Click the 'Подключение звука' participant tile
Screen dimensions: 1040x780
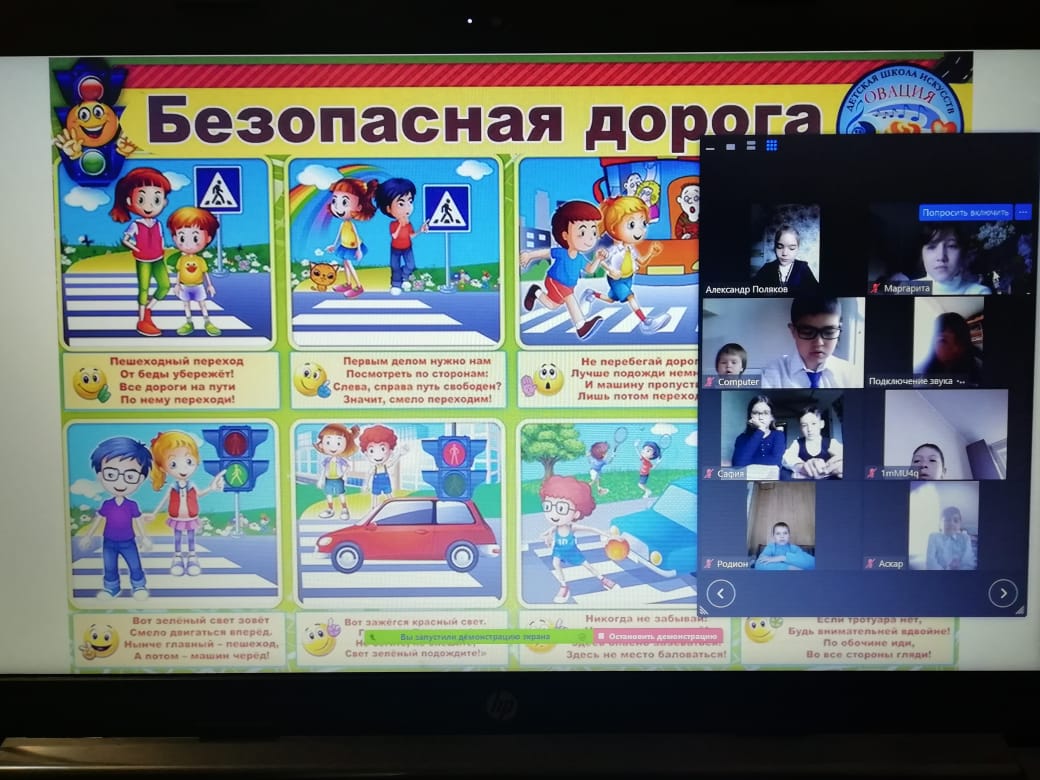click(x=946, y=342)
